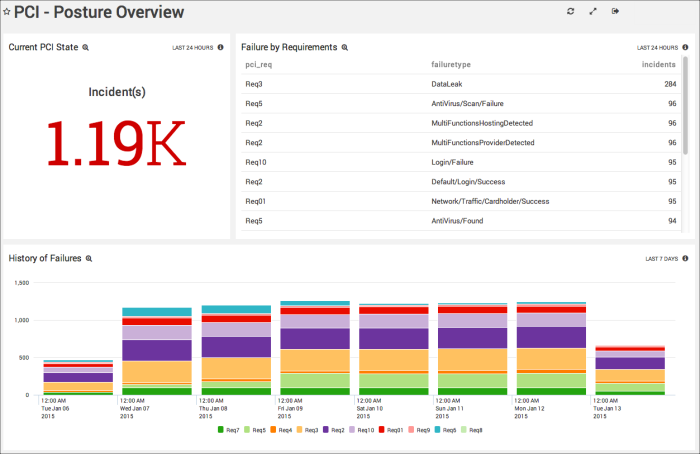Viewport: 700px width, 454px height.
Task: Show info for History of Failures time range
Action: tap(685, 258)
